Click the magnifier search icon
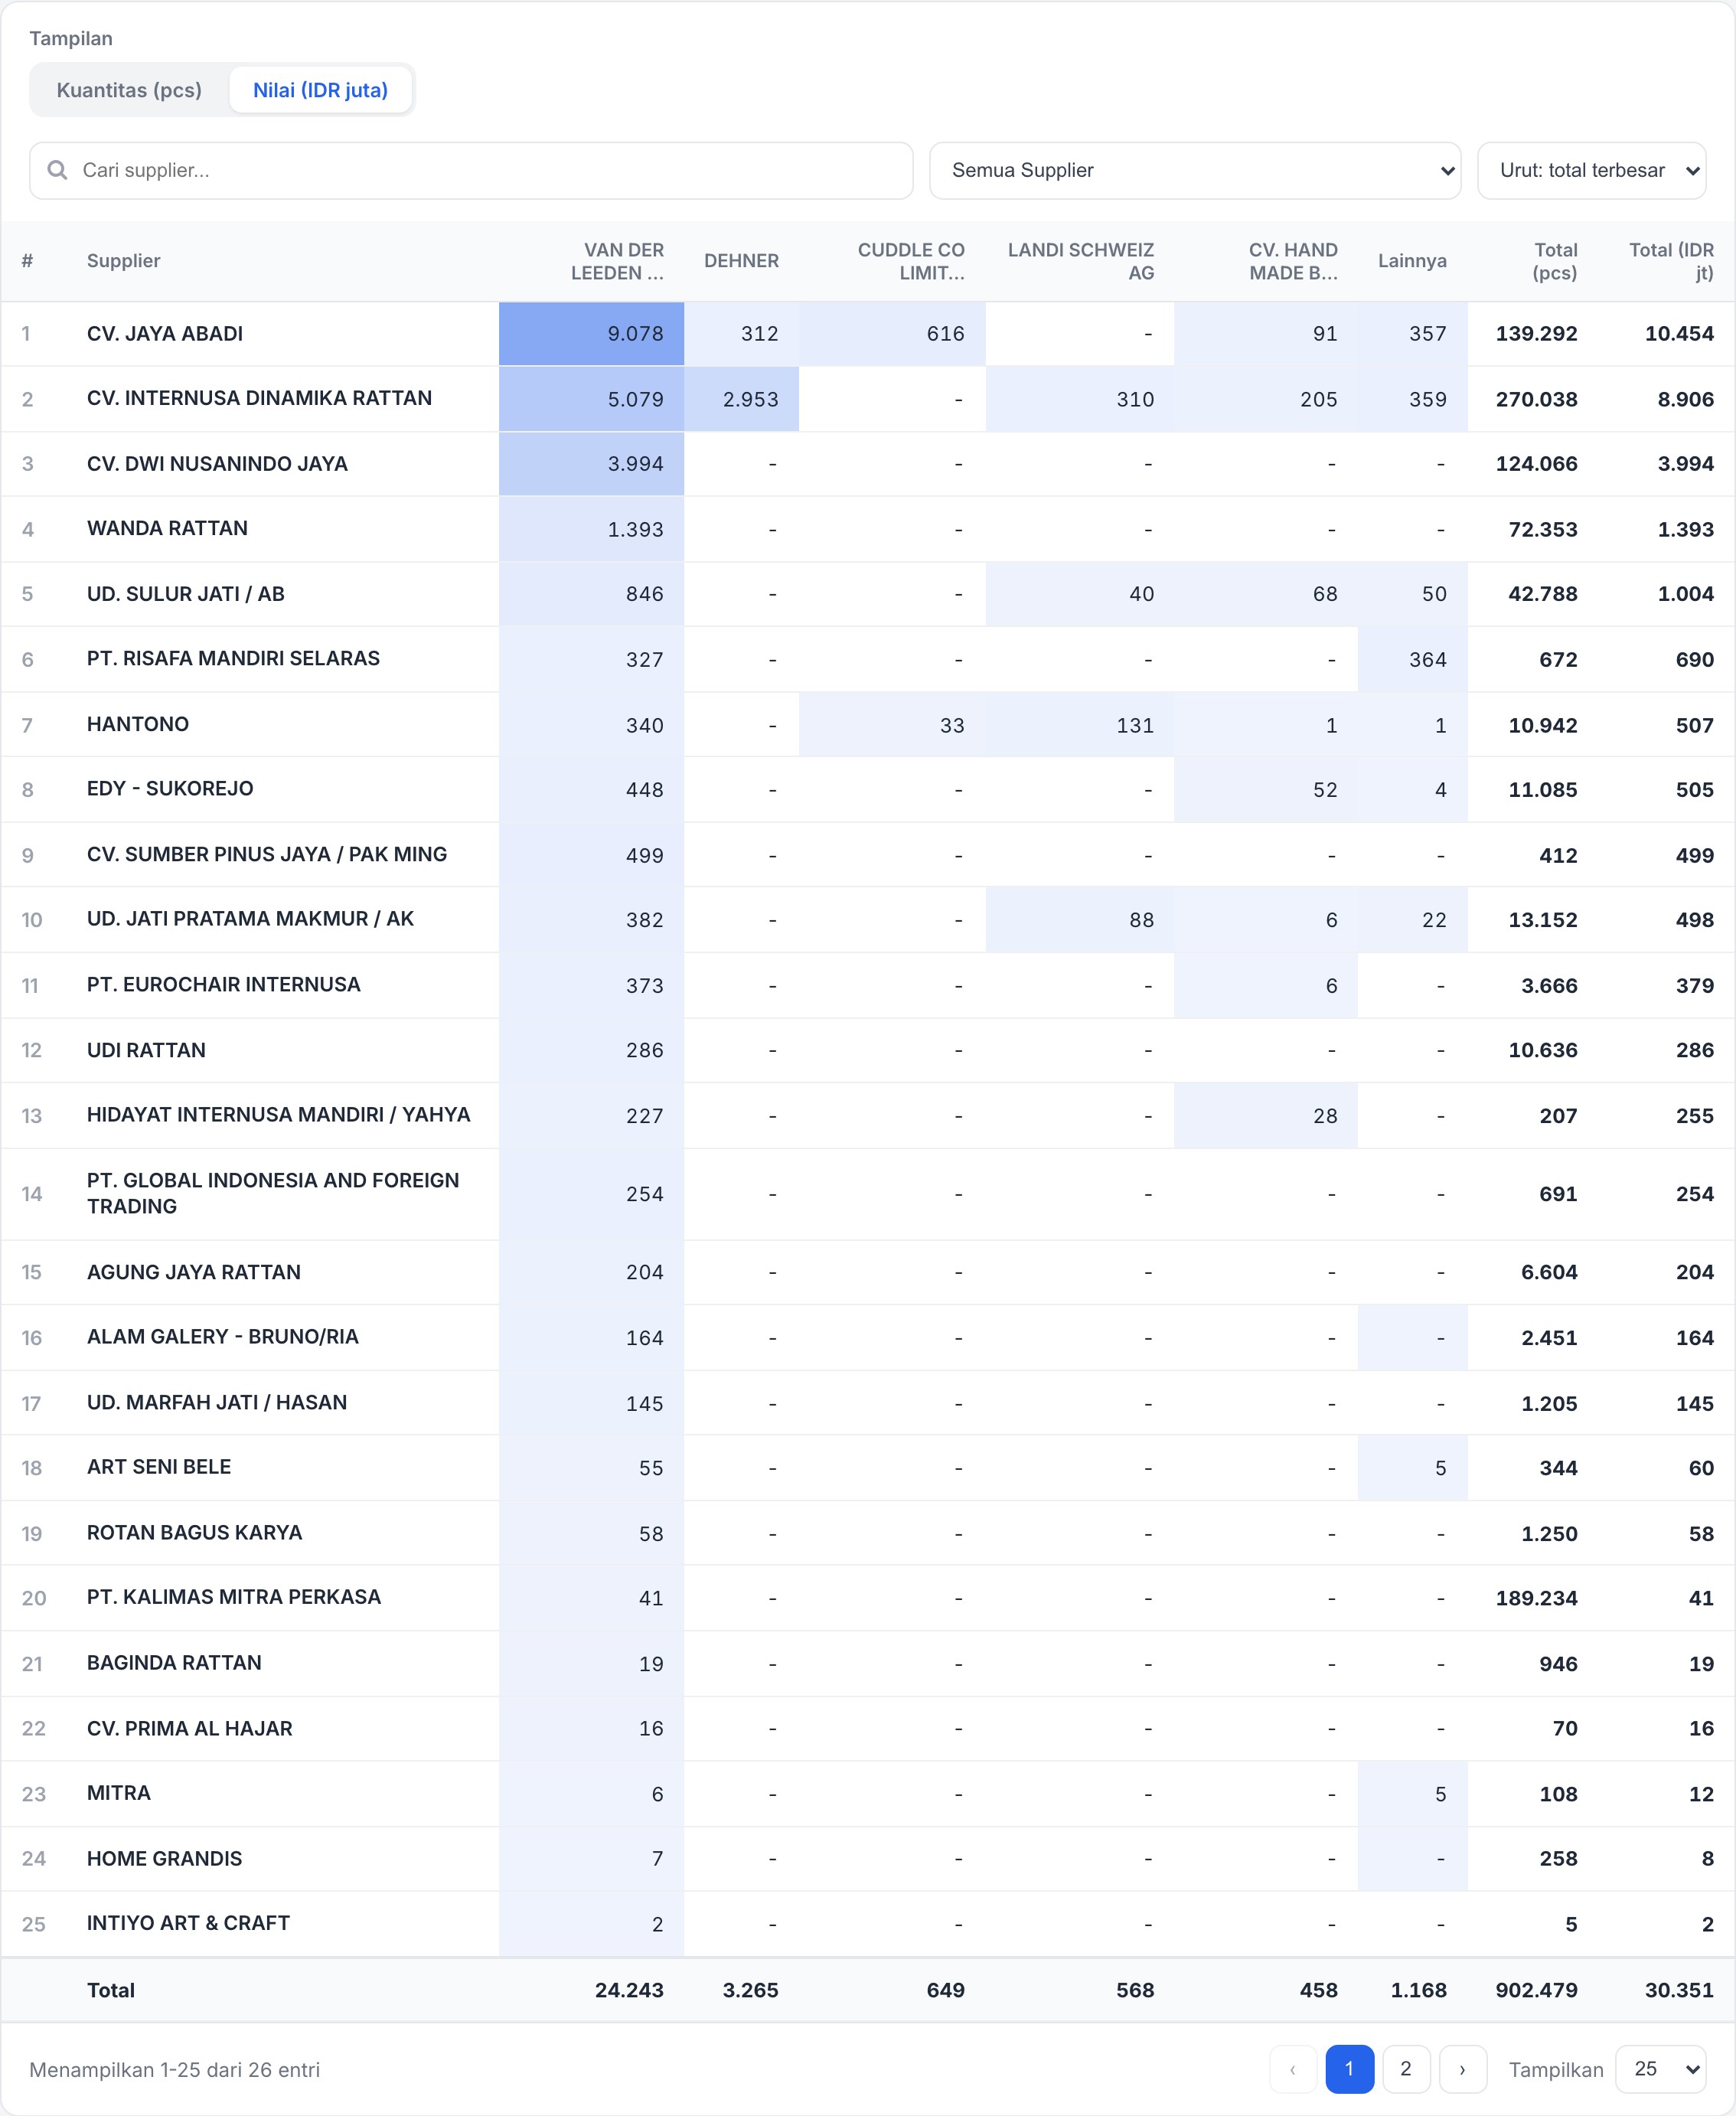 [x=58, y=170]
